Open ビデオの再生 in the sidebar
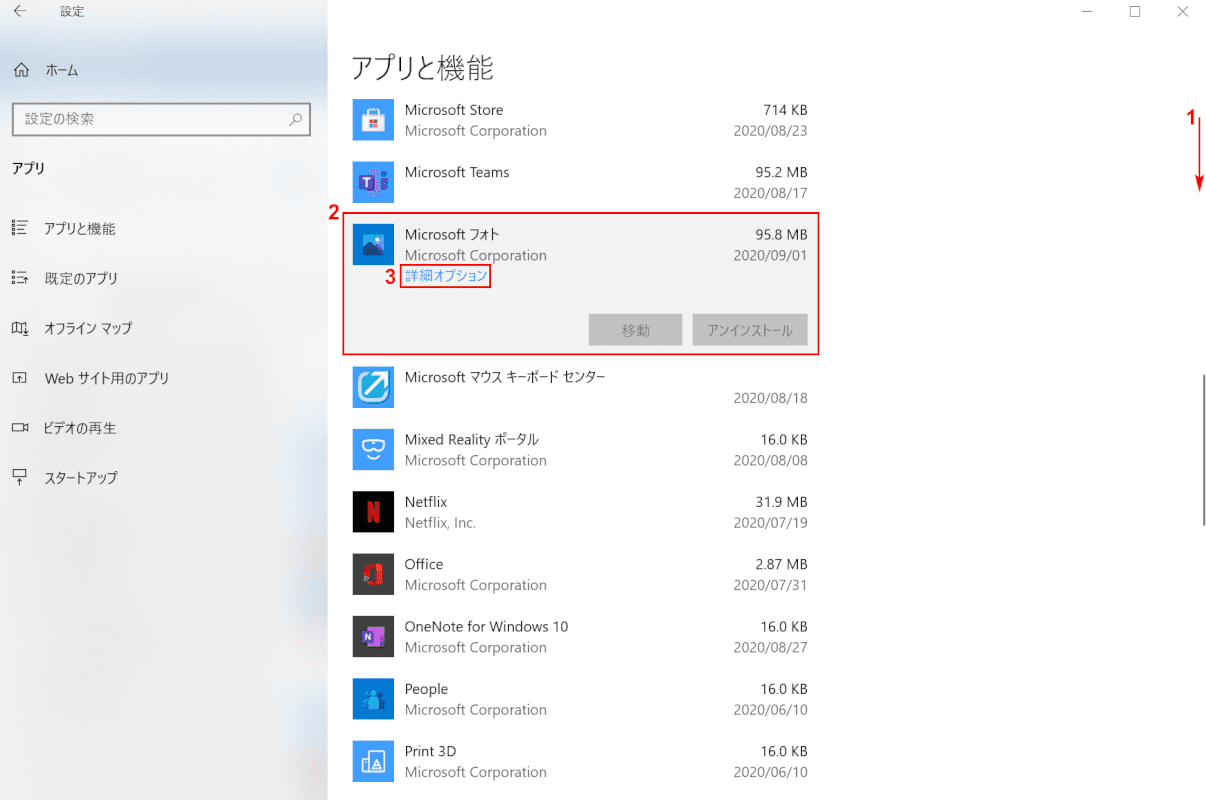Viewport: 1206px width, 800px height. click(80, 428)
